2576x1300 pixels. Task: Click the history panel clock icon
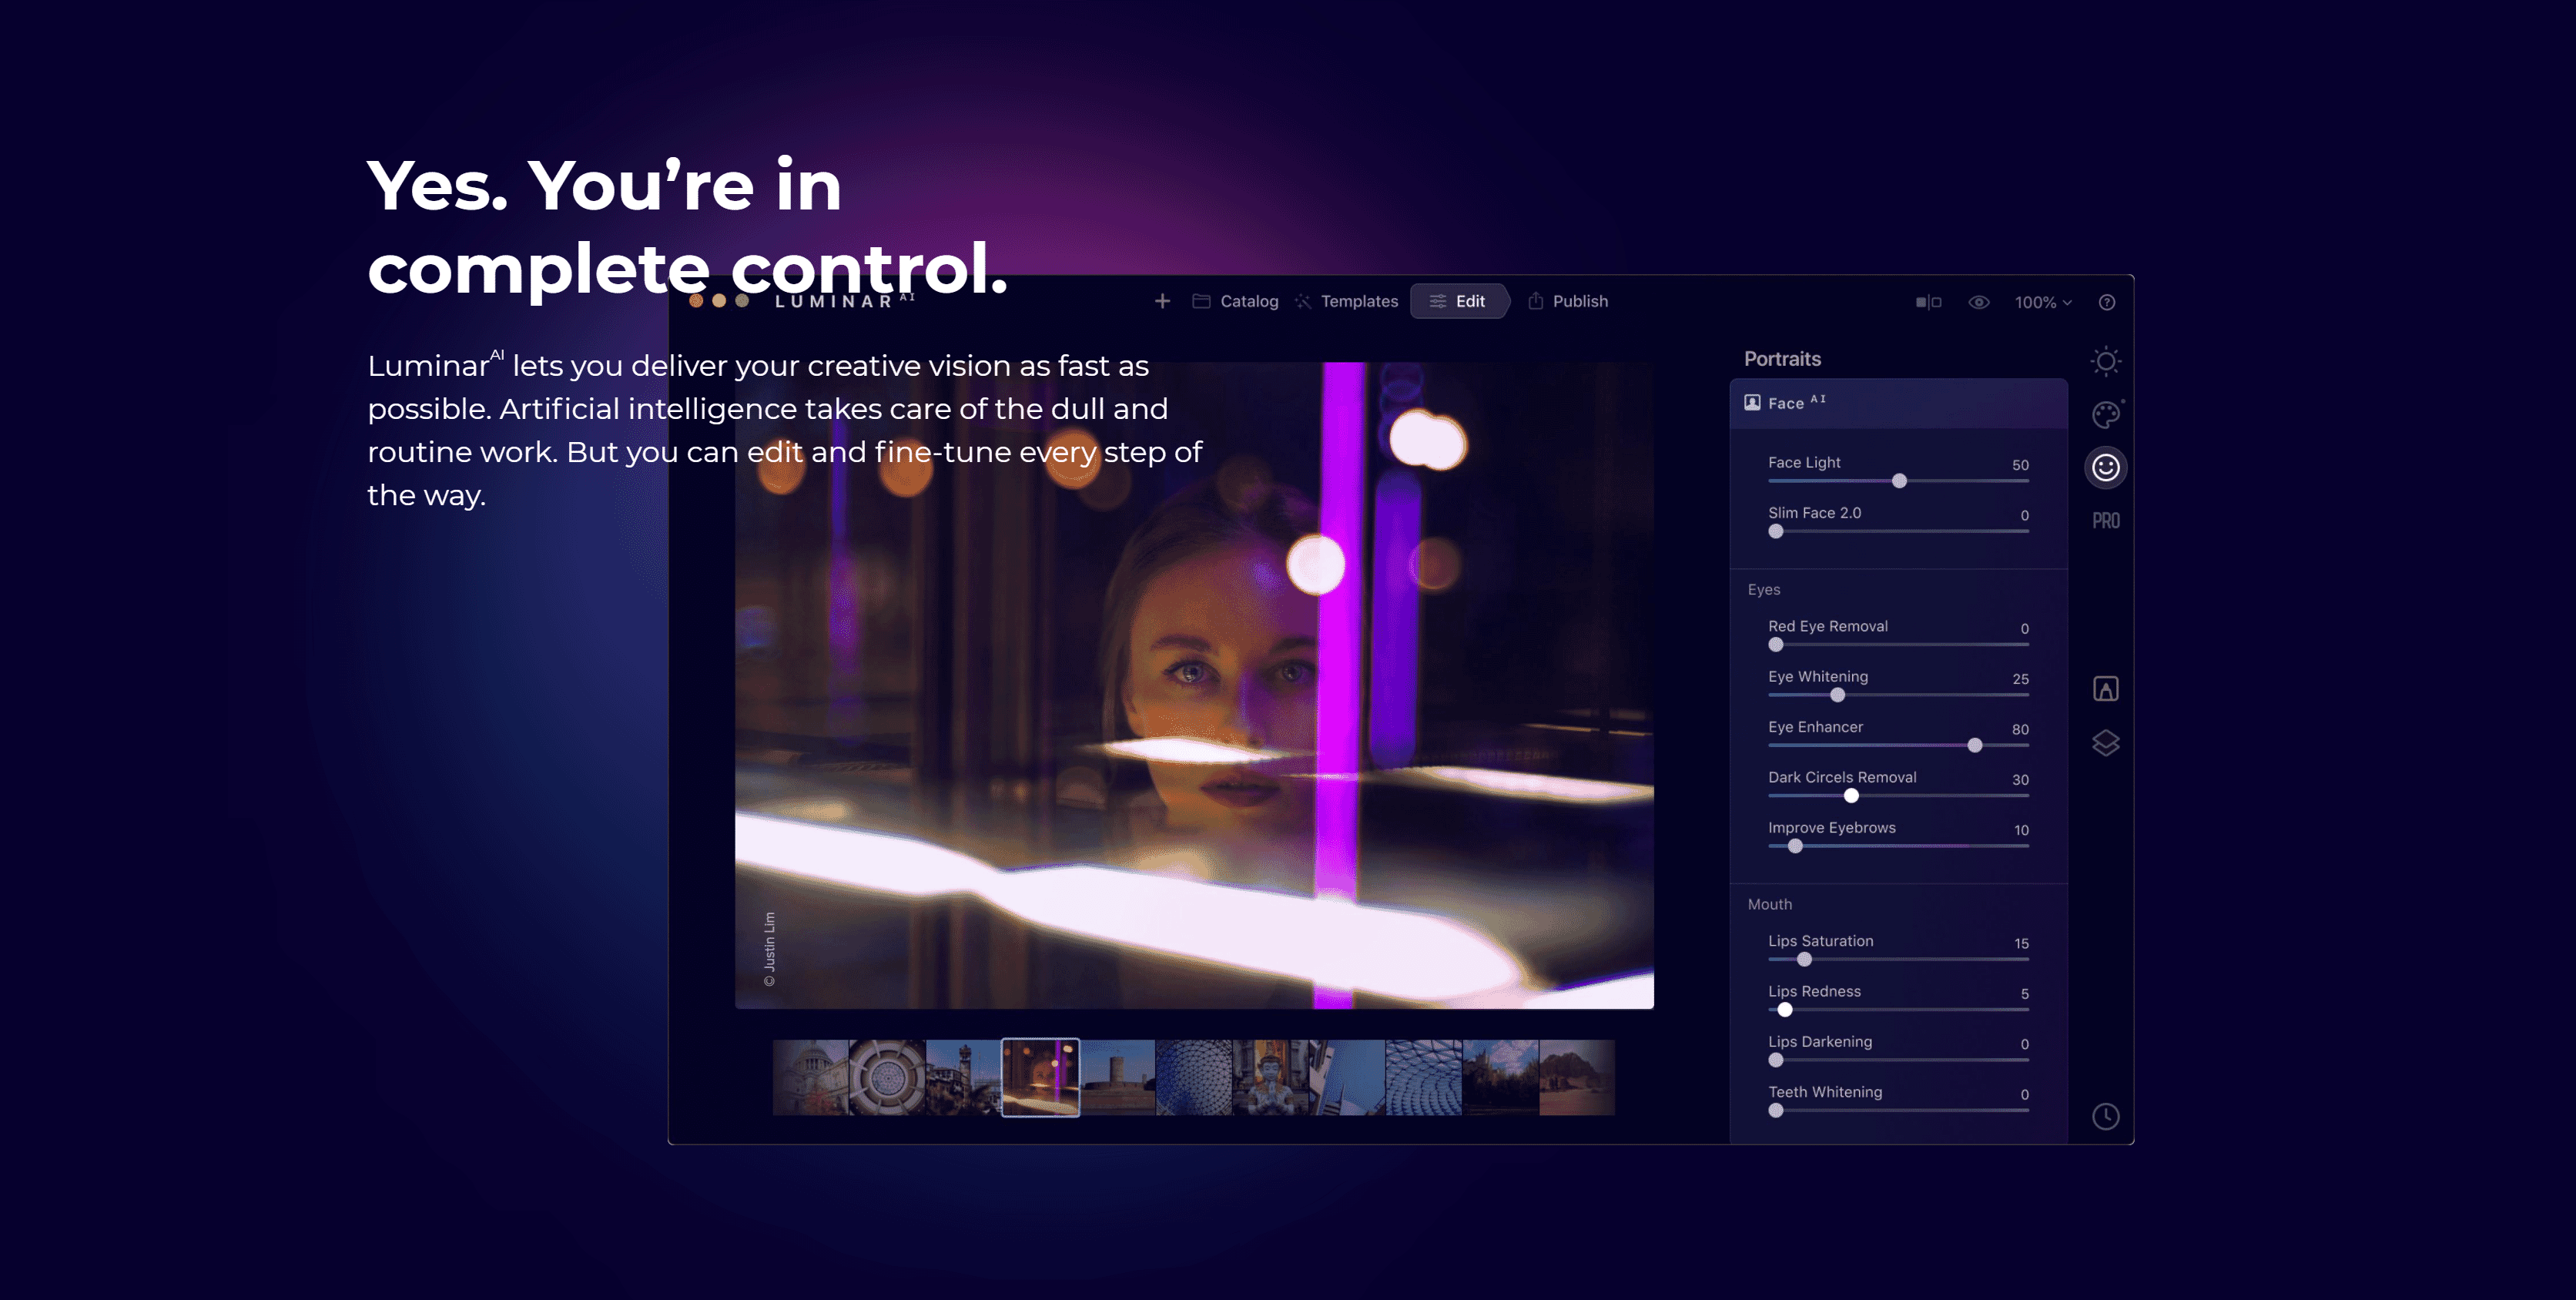click(x=2105, y=1114)
